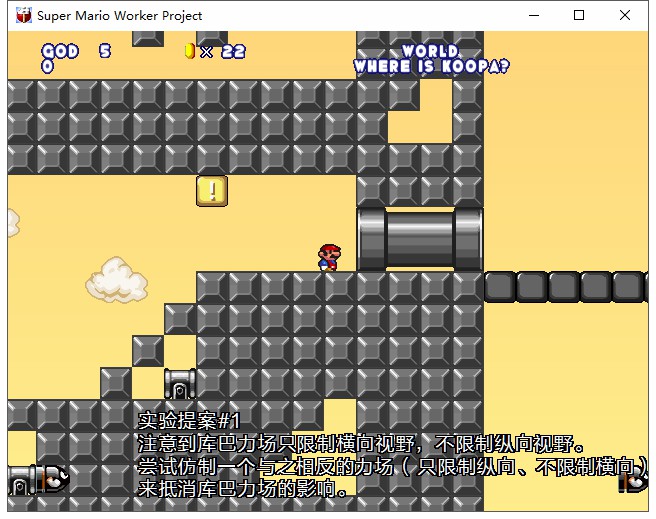Click the 'WHERE IS KOOPA?' level name

(432, 66)
